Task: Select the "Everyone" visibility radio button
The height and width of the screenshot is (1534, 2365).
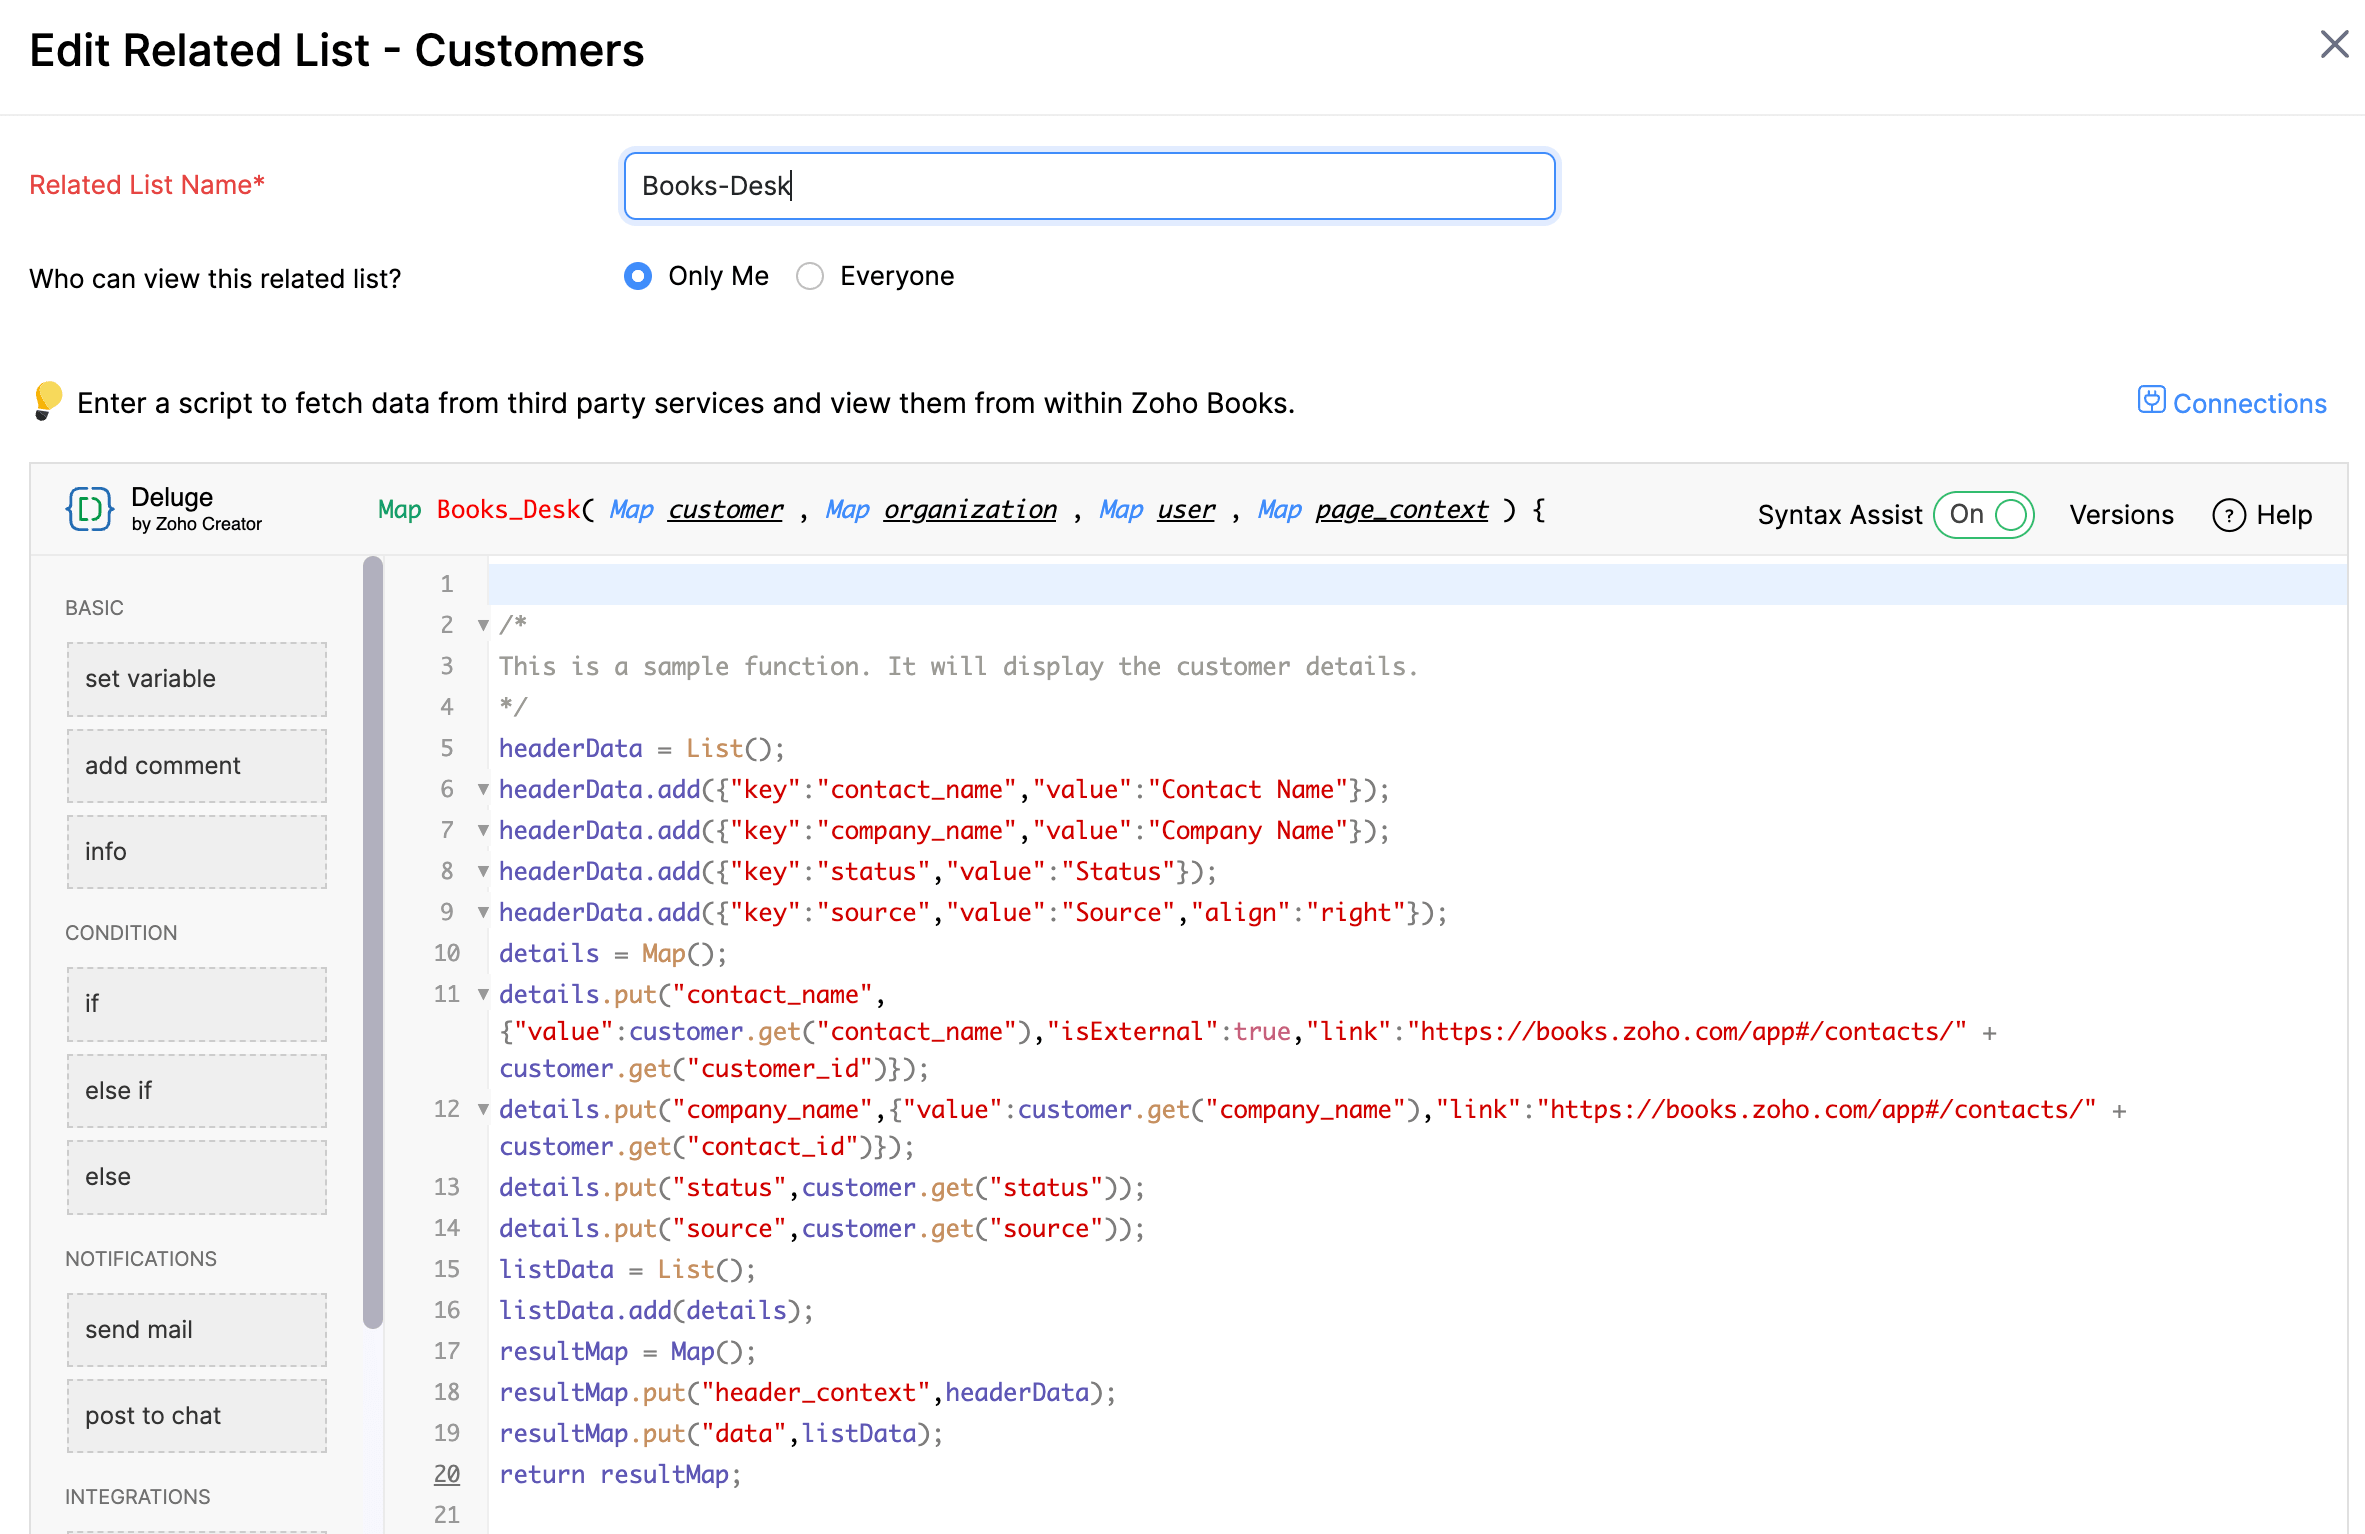Action: tap(810, 276)
